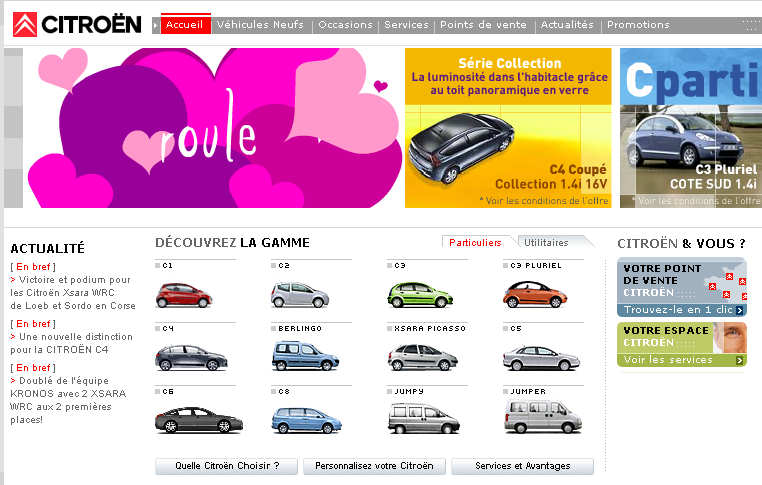Click the Citroën logo in the header
The image size is (762, 485).
click(77, 24)
